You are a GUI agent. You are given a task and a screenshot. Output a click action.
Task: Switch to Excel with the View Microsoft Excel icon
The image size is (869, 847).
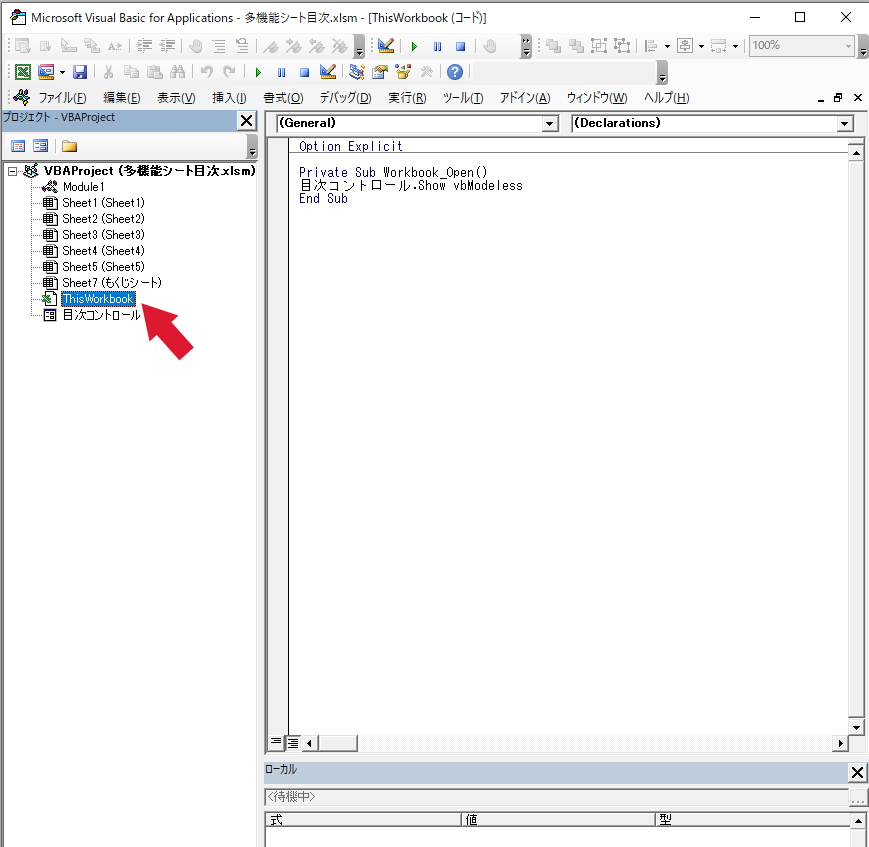click(23, 72)
